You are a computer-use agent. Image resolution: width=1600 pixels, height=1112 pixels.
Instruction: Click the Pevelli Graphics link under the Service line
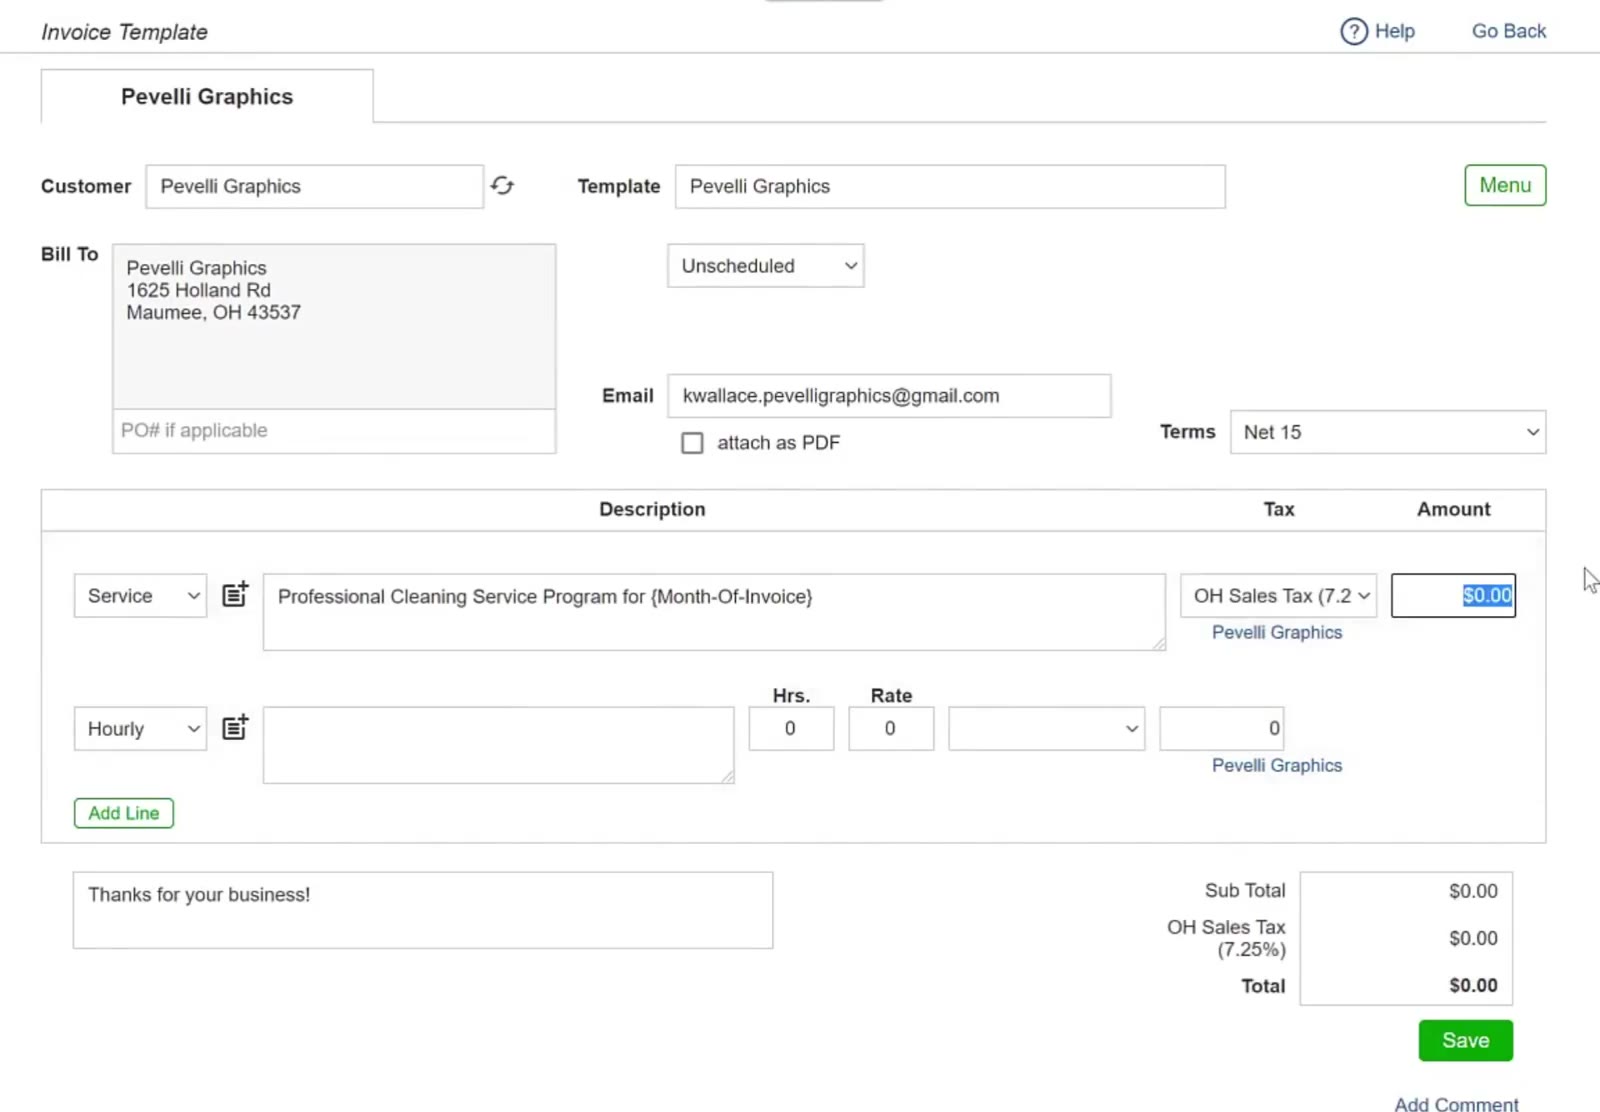tap(1277, 632)
